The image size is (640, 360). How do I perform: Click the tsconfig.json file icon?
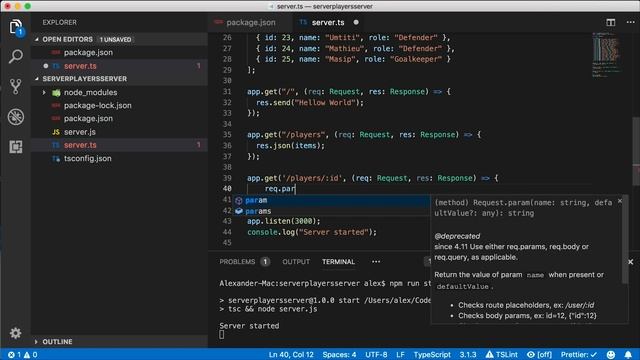(x=56, y=158)
